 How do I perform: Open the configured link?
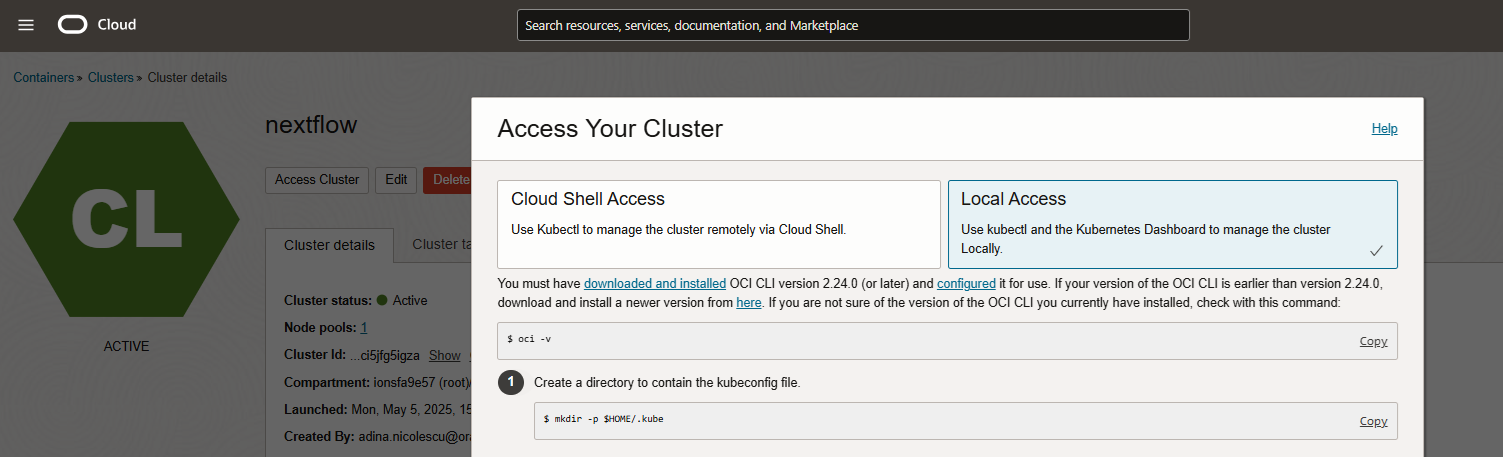click(x=966, y=284)
